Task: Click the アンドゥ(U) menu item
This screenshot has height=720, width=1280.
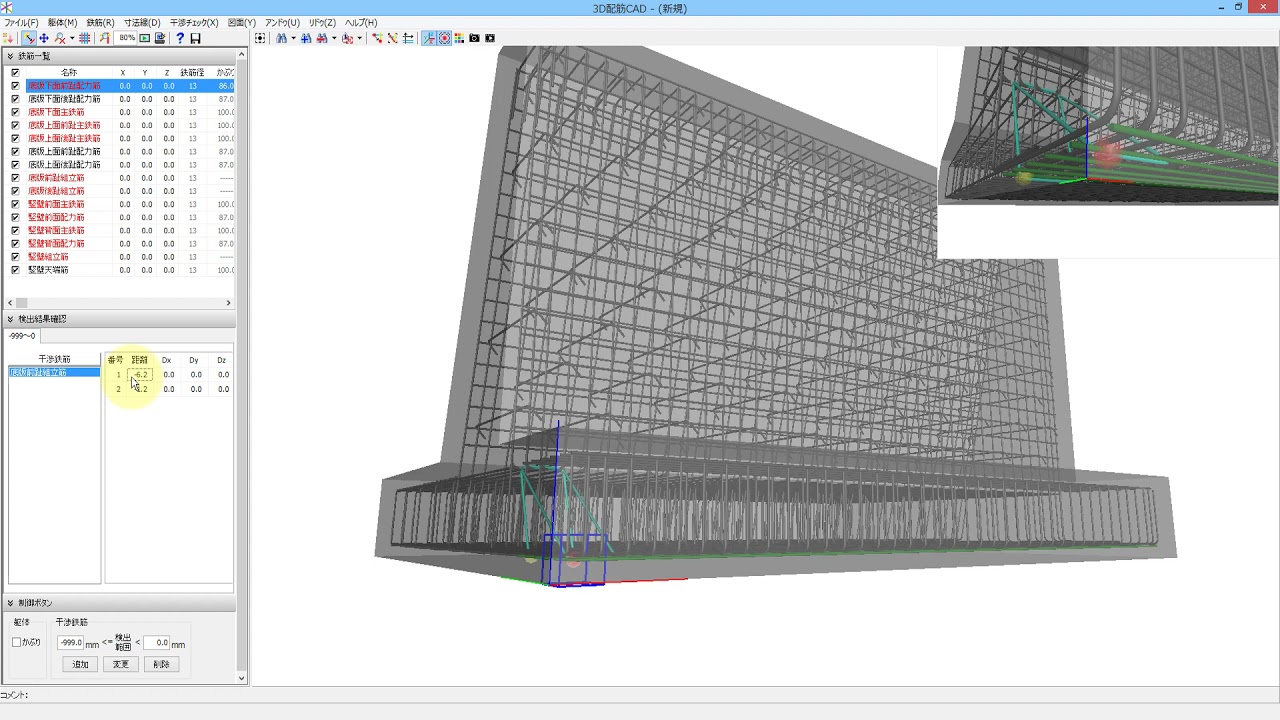Action: click(282, 22)
